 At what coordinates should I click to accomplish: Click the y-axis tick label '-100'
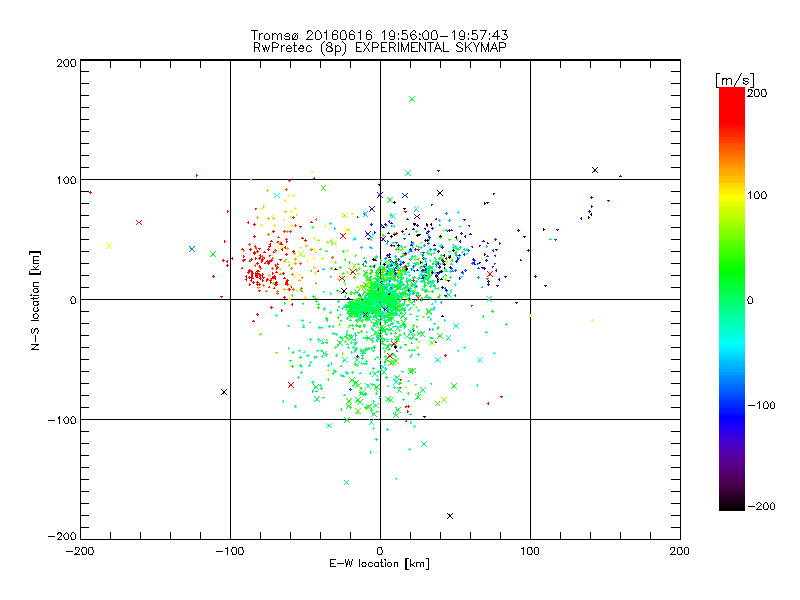[62, 420]
